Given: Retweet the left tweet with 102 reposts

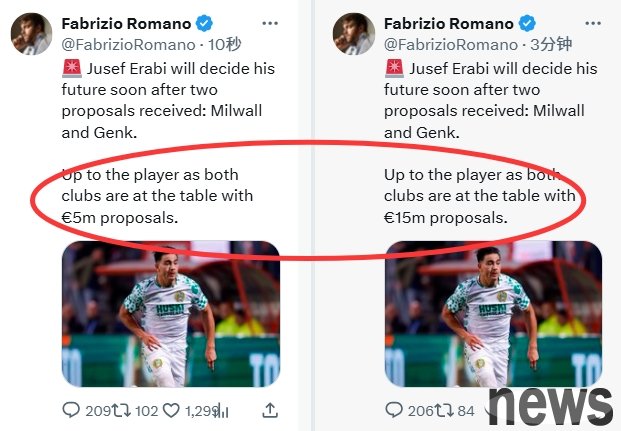Looking at the screenshot, I should pyautogui.click(x=123, y=410).
